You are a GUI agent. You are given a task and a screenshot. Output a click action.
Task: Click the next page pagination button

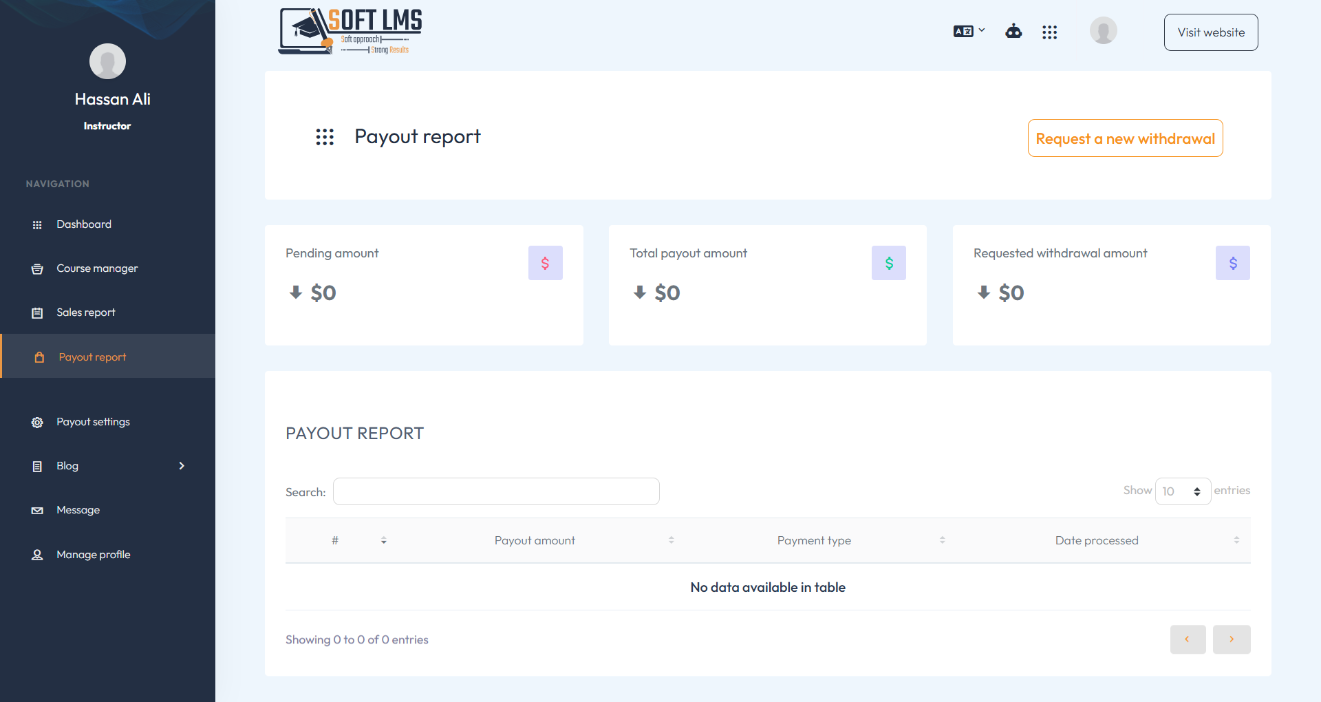coord(1232,639)
